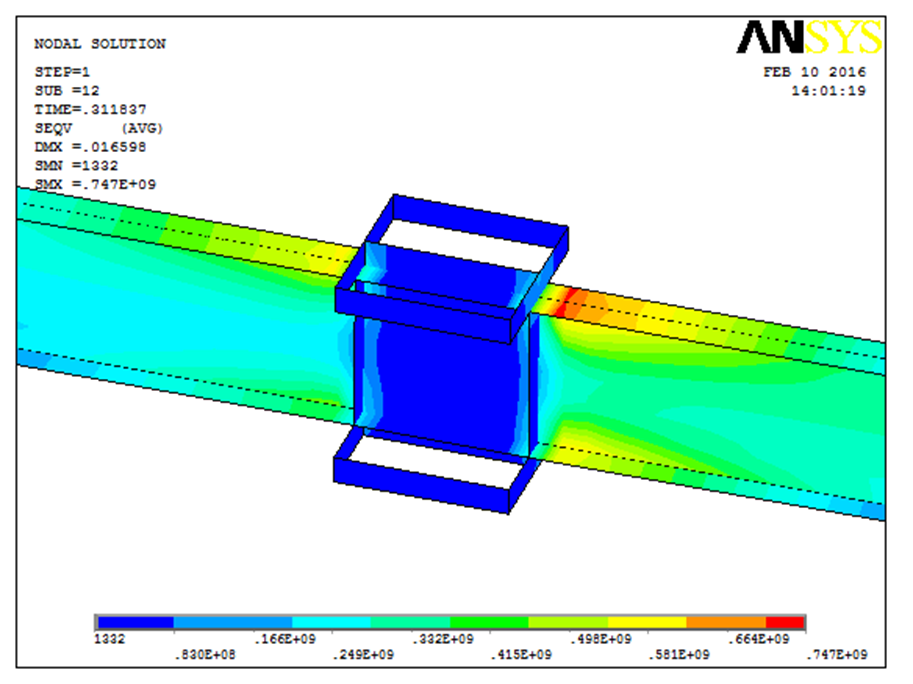Click the SMX =.747E+09 value

(95, 184)
